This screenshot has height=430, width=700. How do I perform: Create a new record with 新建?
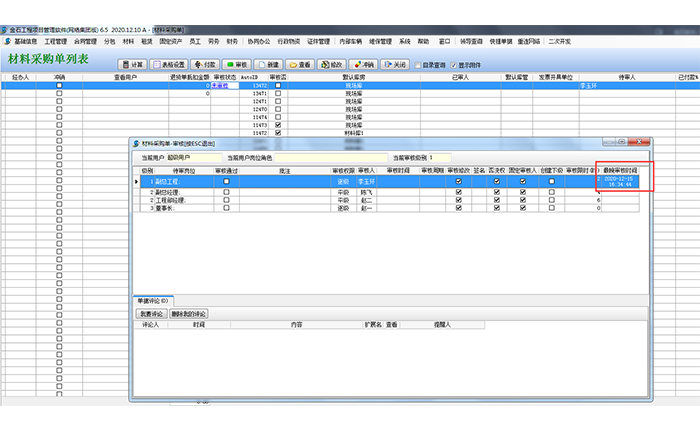[270, 64]
